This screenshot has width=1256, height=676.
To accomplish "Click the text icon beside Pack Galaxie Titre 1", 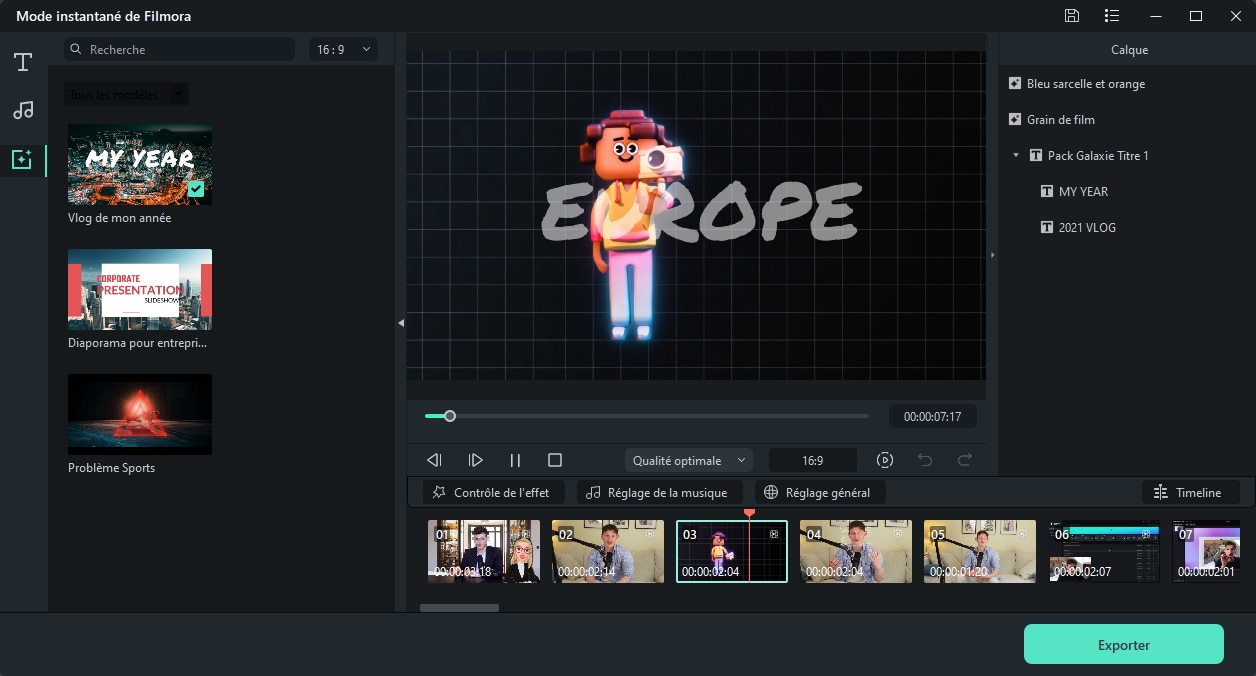I will click(1035, 156).
